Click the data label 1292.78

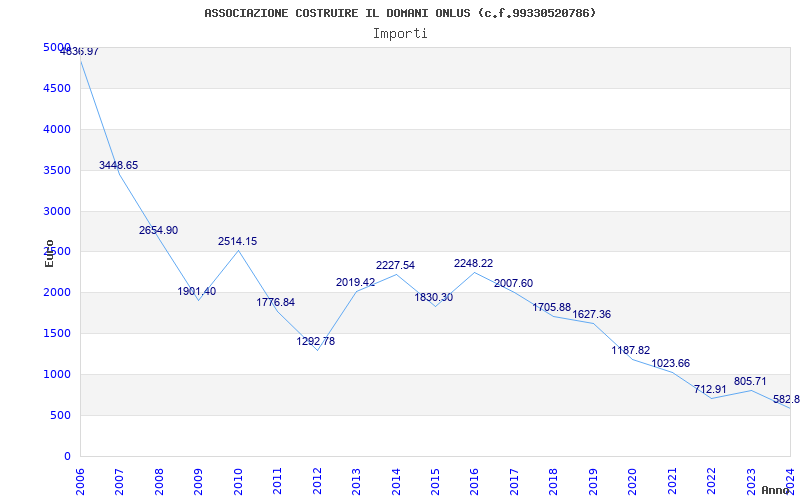316,341
